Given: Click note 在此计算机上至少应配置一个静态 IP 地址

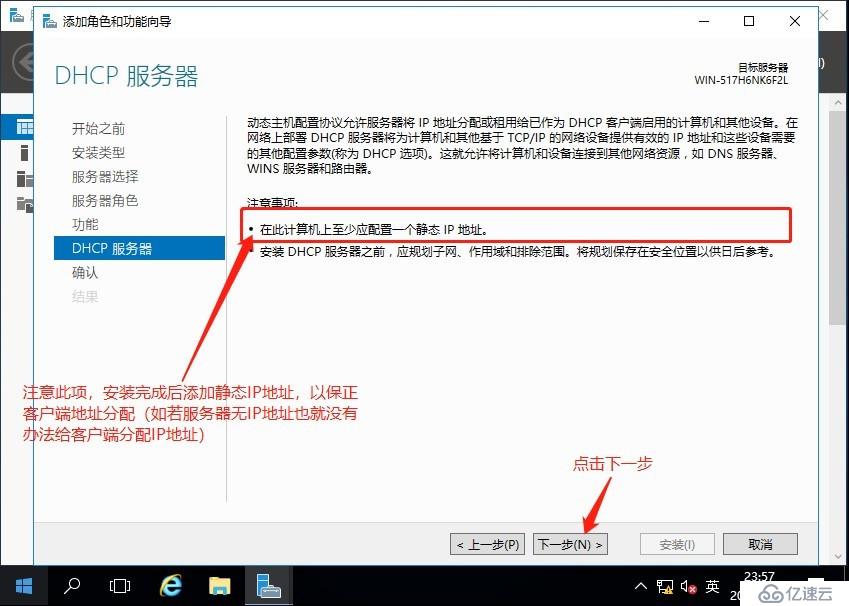Looking at the screenshot, I should 374,230.
